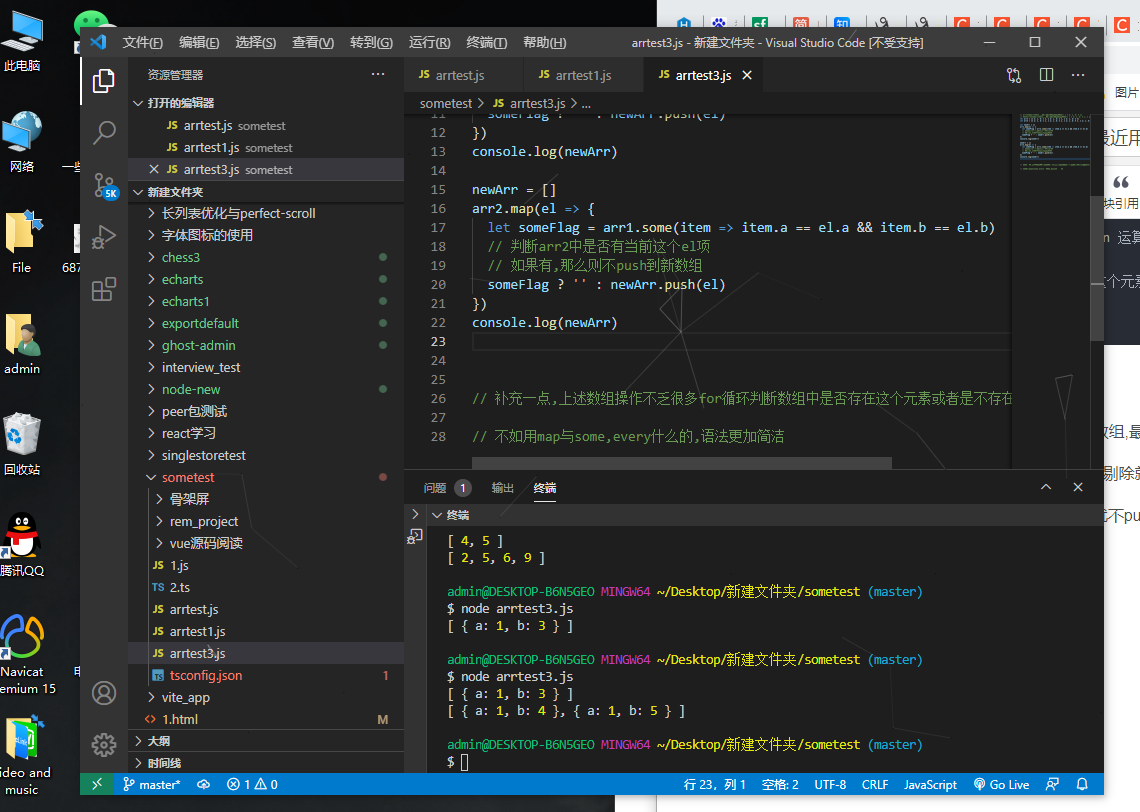Open editor more actions ellipsis
Screen dimensions: 1140x812
(x=1078, y=75)
